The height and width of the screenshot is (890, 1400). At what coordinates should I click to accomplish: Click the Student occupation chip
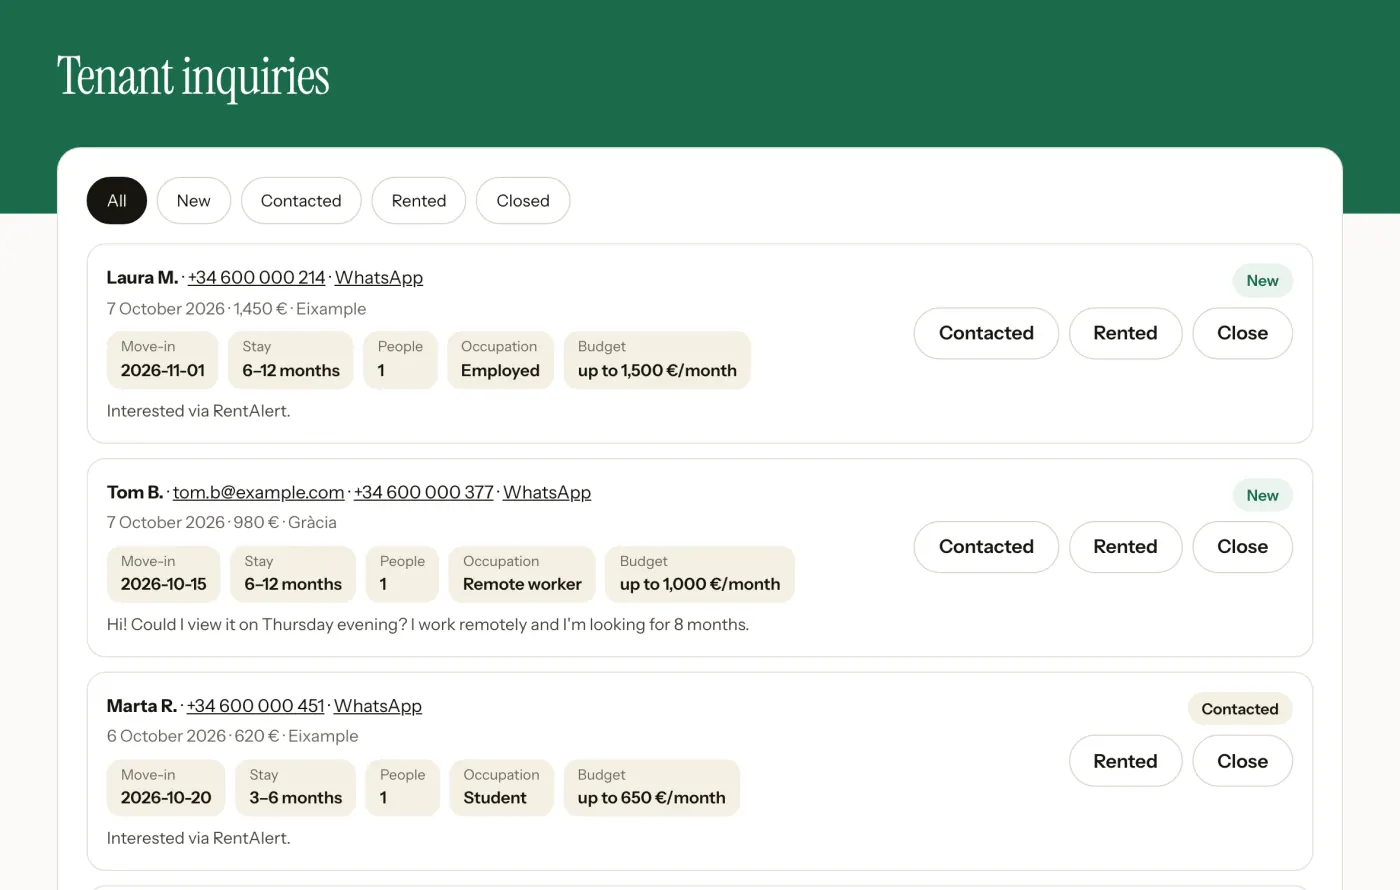[x=501, y=788]
